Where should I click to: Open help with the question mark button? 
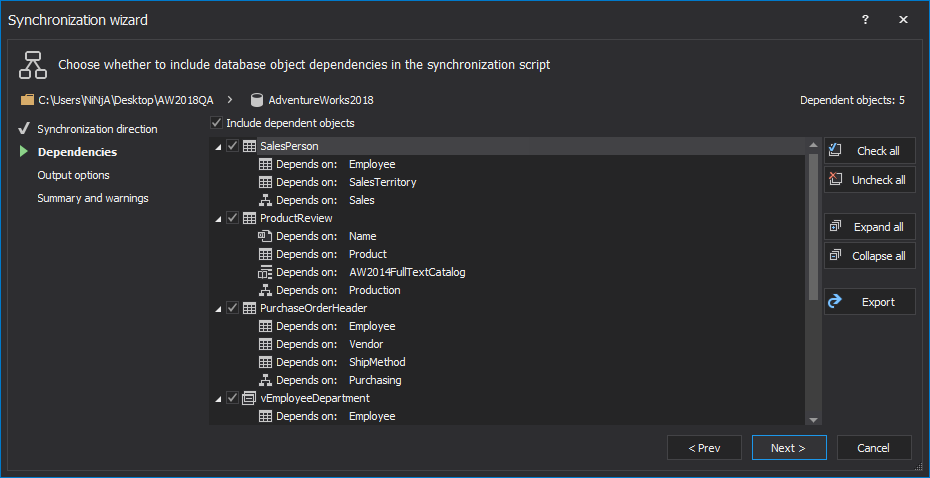click(x=865, y=20)
